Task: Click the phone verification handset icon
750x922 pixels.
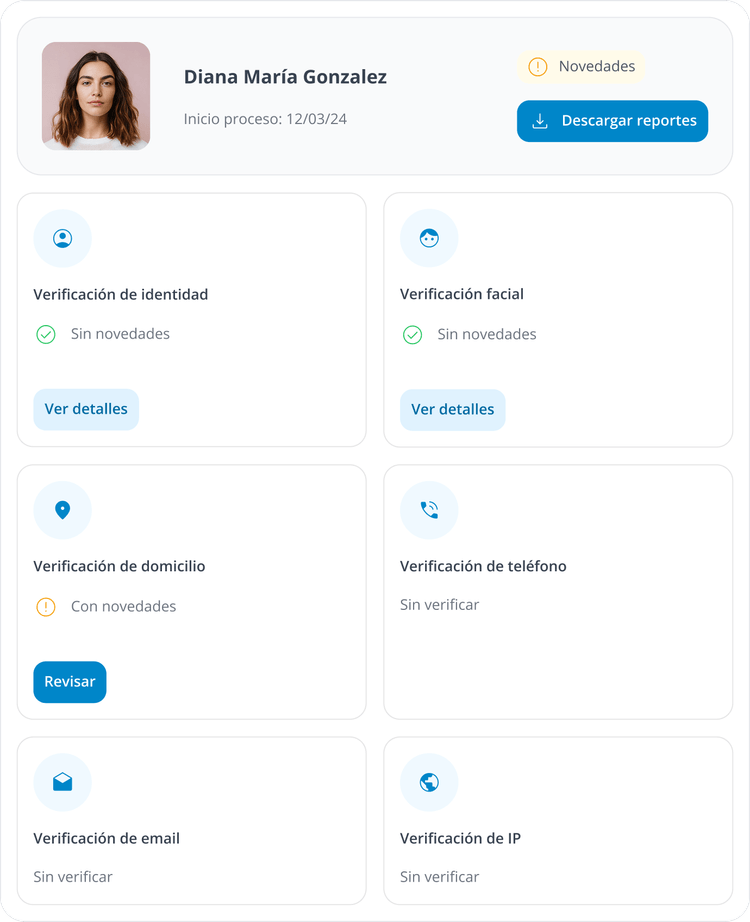Action: [429, 510]
